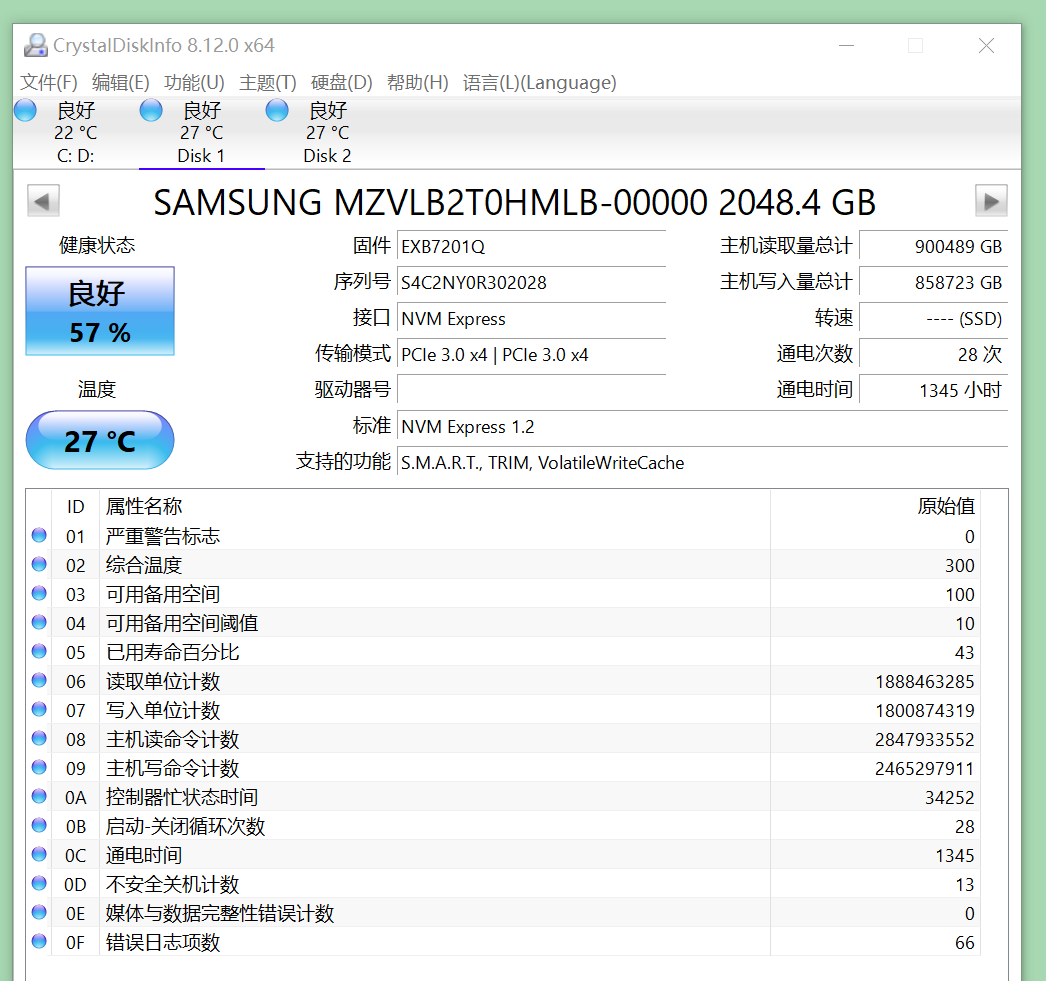Select raw value 2847933552 for 主机读命令计数
Image resolution: width=1046 pixels, height=981 pixels.
tap(925, 740)
